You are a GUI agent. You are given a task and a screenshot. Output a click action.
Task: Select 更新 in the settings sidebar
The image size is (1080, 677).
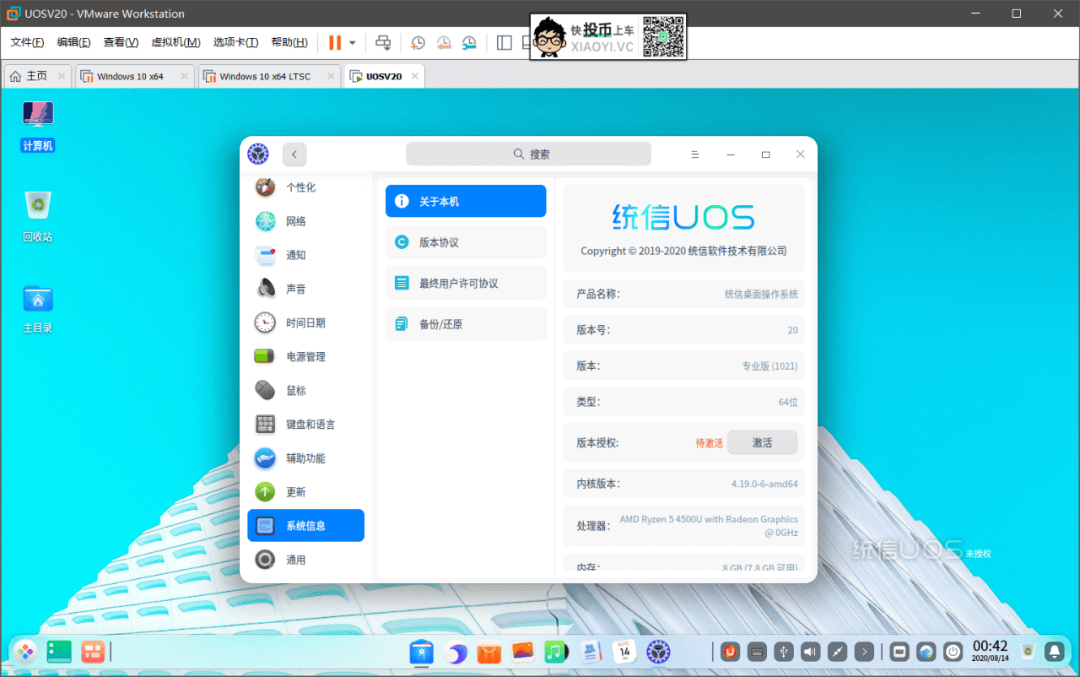(x=306, y=491)
